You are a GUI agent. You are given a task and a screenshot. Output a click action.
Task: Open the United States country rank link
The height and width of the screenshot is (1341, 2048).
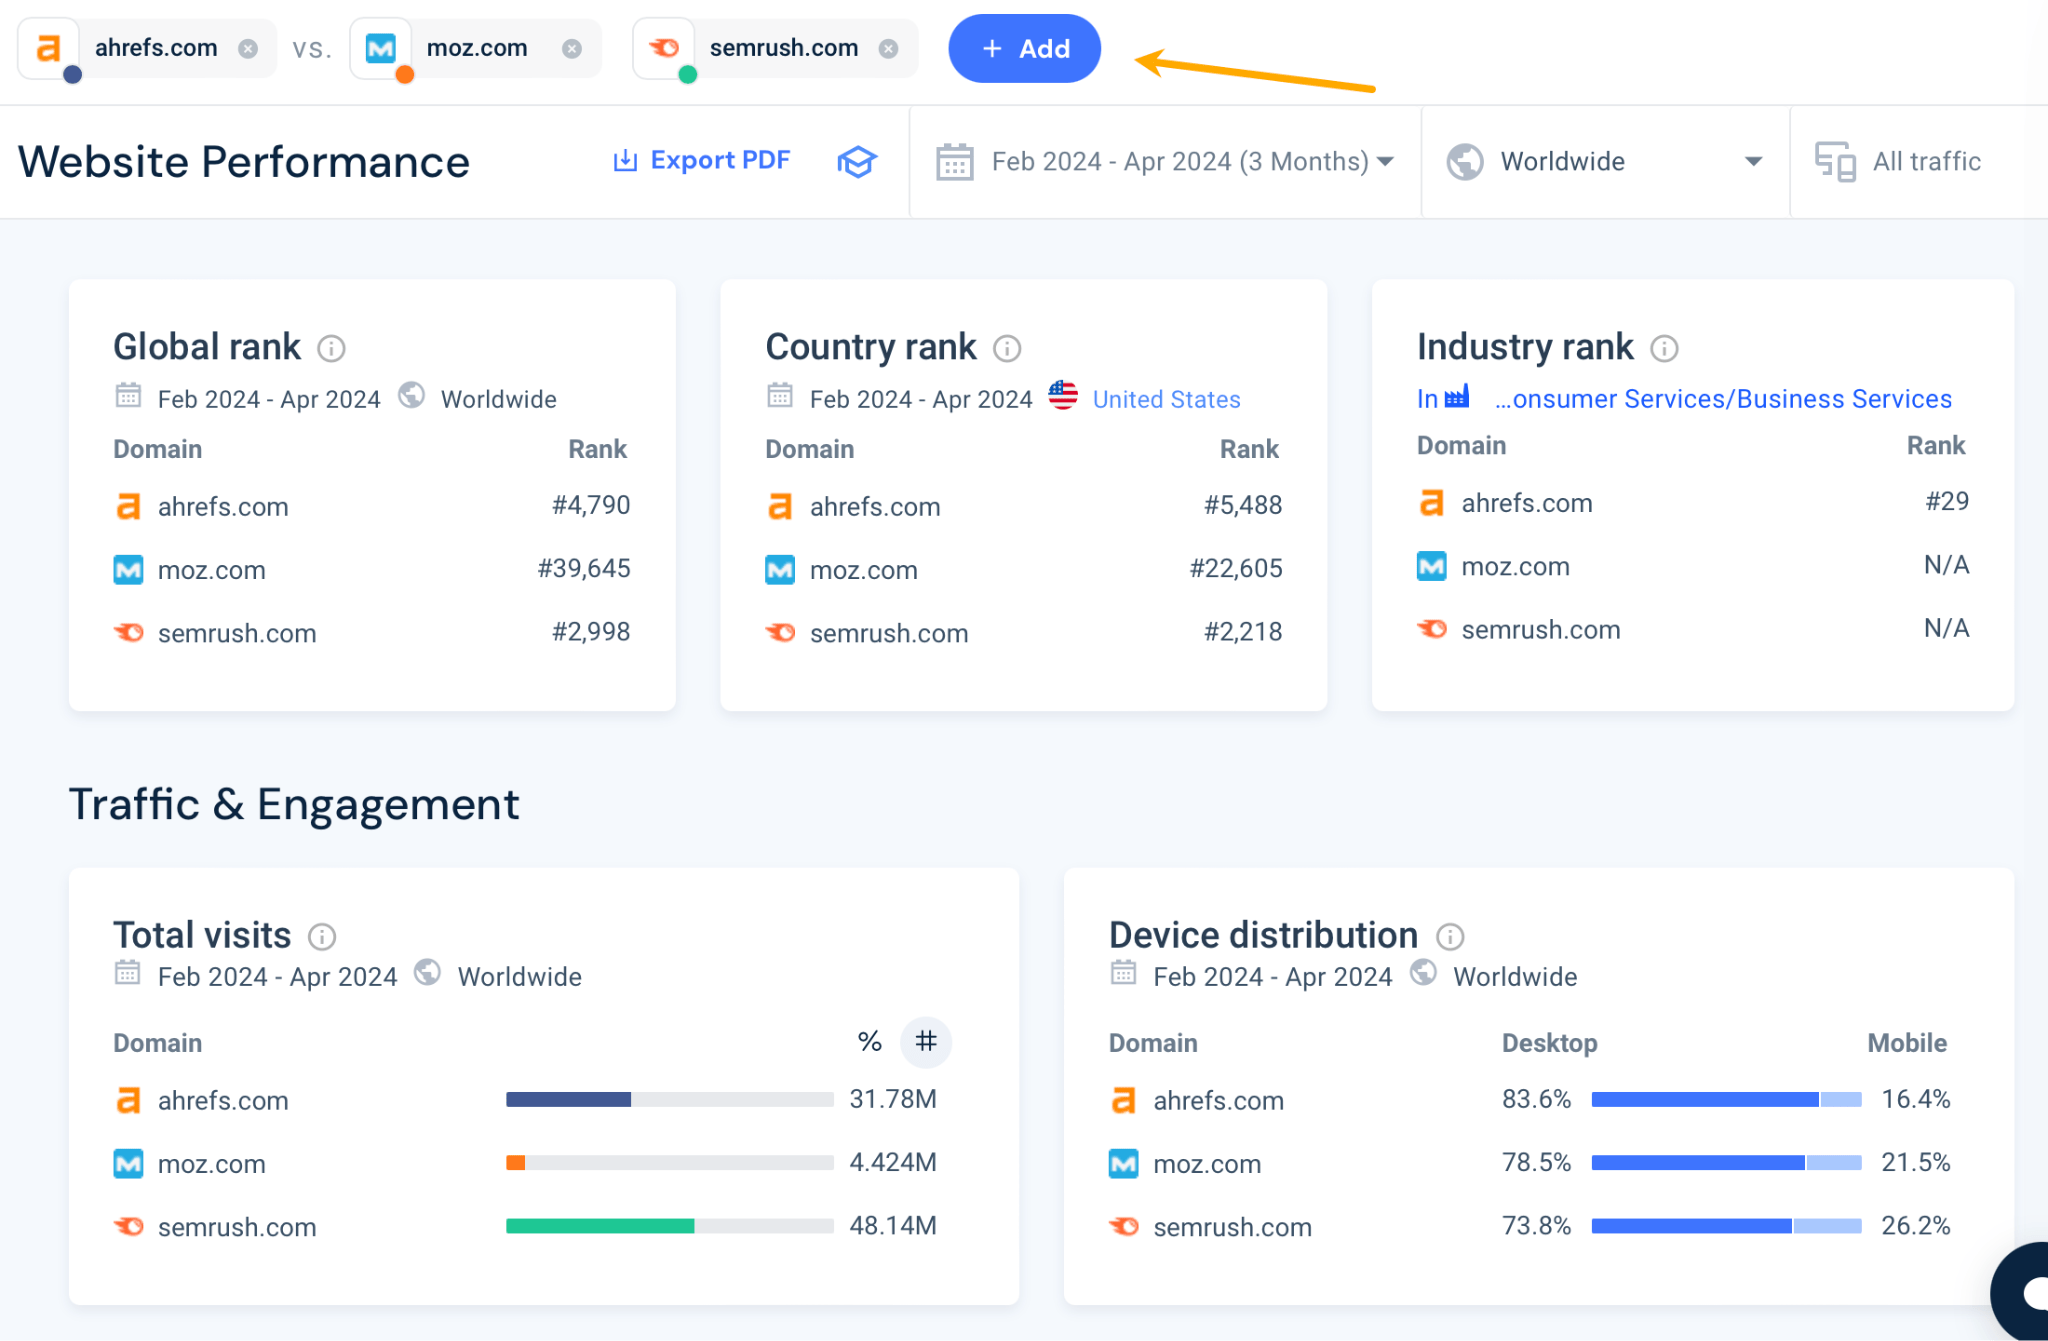1166,398
